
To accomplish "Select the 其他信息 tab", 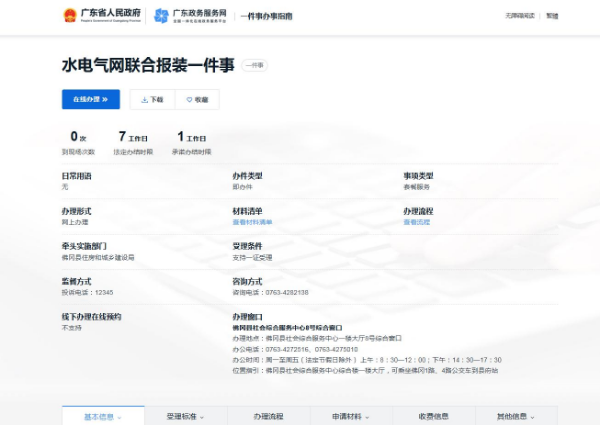I will pos(517,416).
